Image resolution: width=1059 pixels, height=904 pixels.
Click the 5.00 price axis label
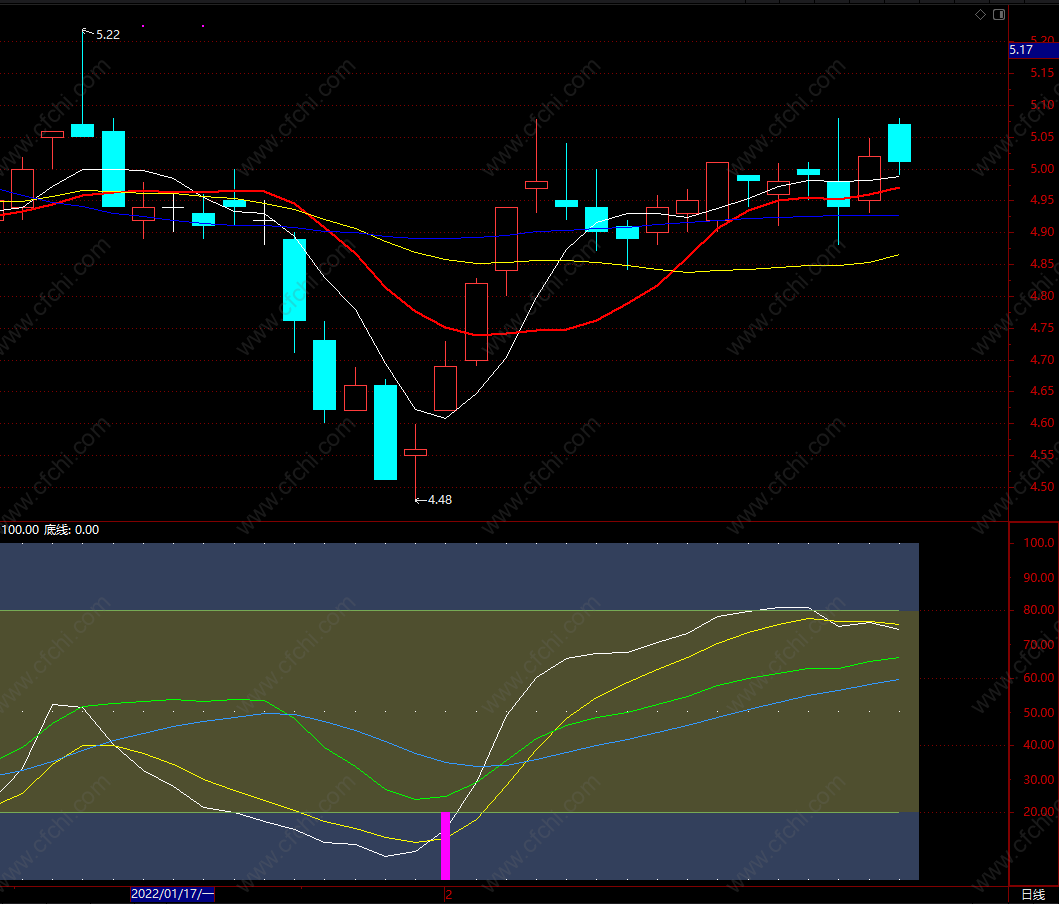click(1042, 169)
